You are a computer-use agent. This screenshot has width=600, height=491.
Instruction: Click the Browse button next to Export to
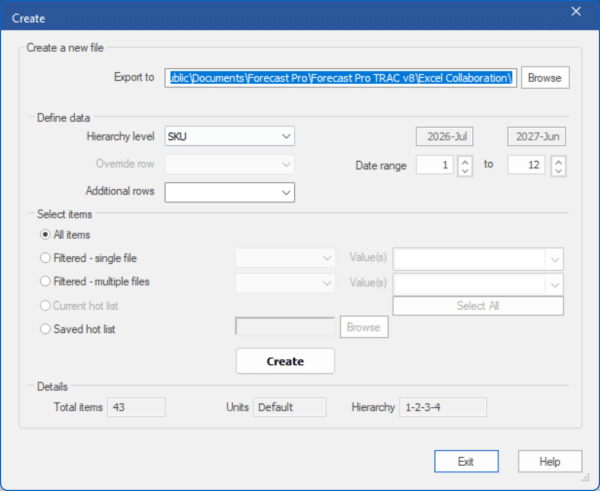pos(545,78)
